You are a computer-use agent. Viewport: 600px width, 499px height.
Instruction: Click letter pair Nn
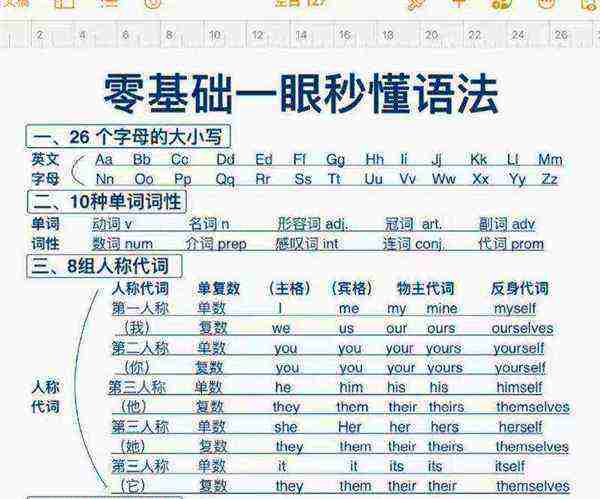(x=105, y=179)
